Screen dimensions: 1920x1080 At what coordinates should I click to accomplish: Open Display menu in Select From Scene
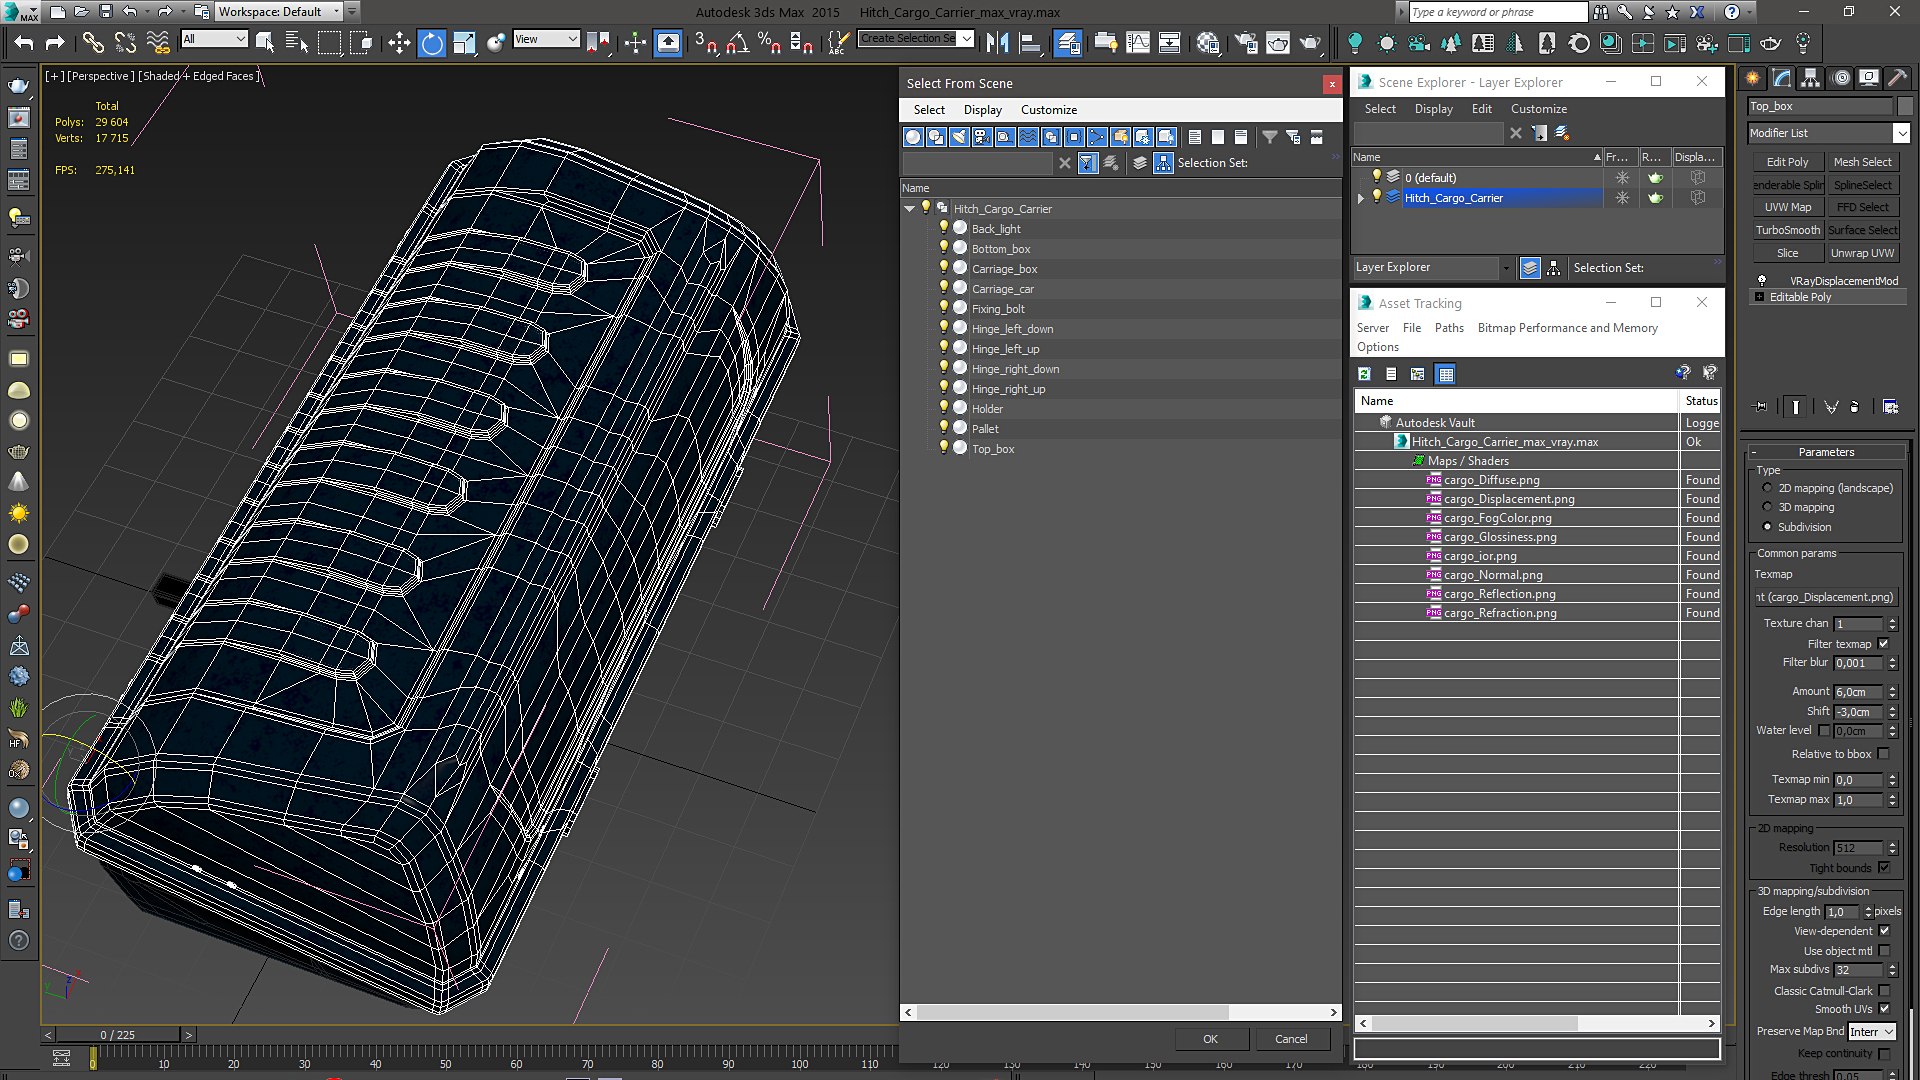982,110
